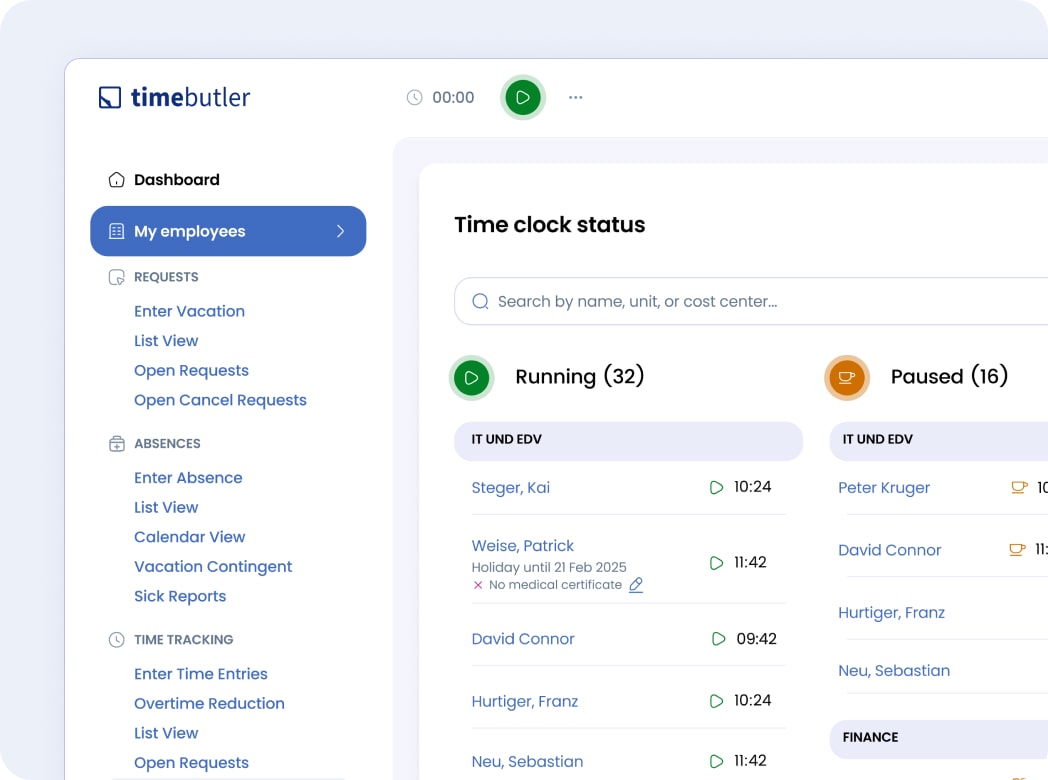Click the edit pencil next to medical certificate
The width and height of the screenshot is (1048, 780).
click(x=636, y=585)
